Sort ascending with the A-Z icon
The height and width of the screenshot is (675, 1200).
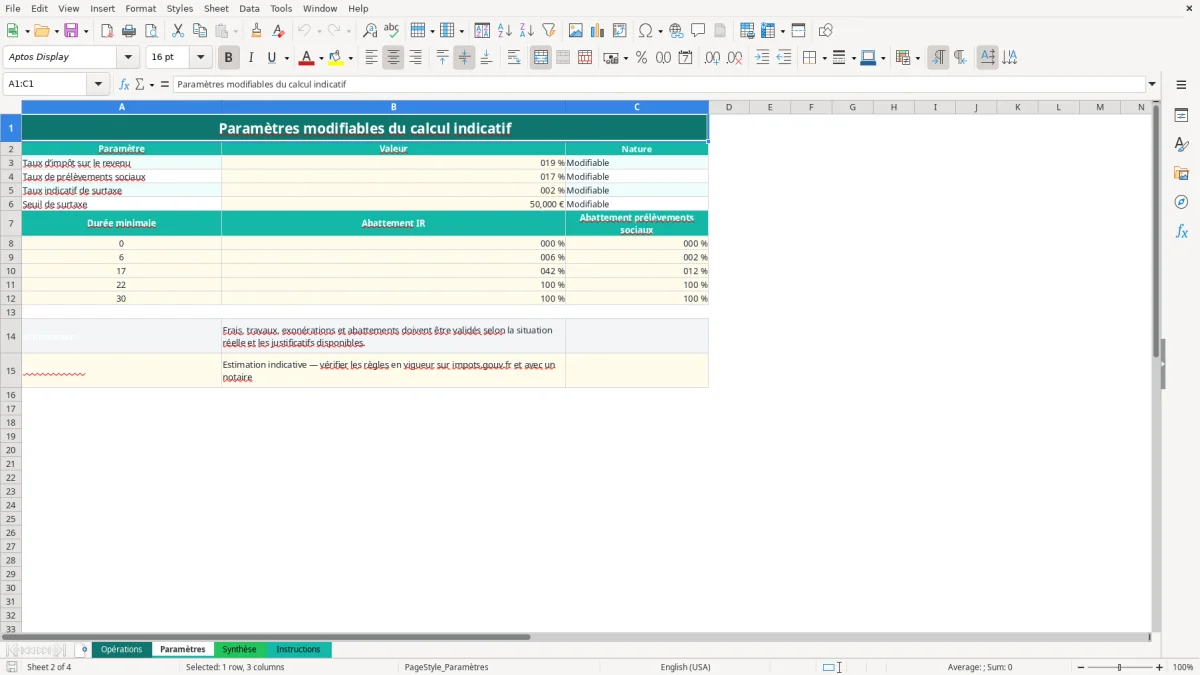click(x=505, y=31)
